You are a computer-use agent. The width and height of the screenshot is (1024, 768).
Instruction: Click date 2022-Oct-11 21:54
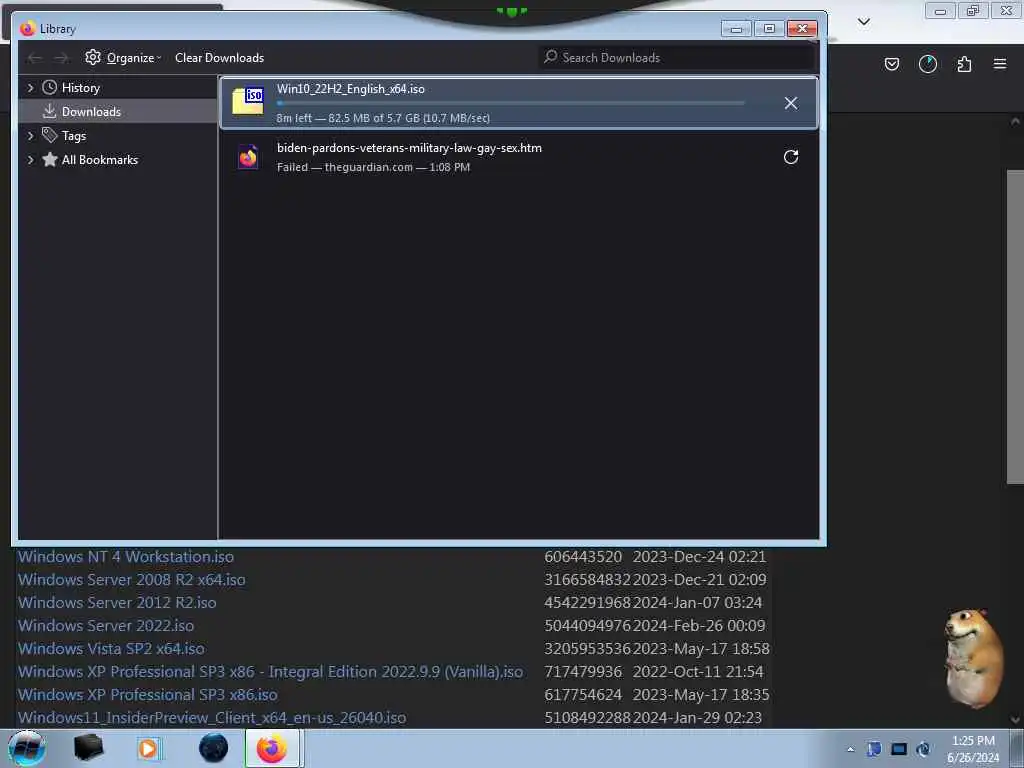pyautogui.click(x=698, y=671)
